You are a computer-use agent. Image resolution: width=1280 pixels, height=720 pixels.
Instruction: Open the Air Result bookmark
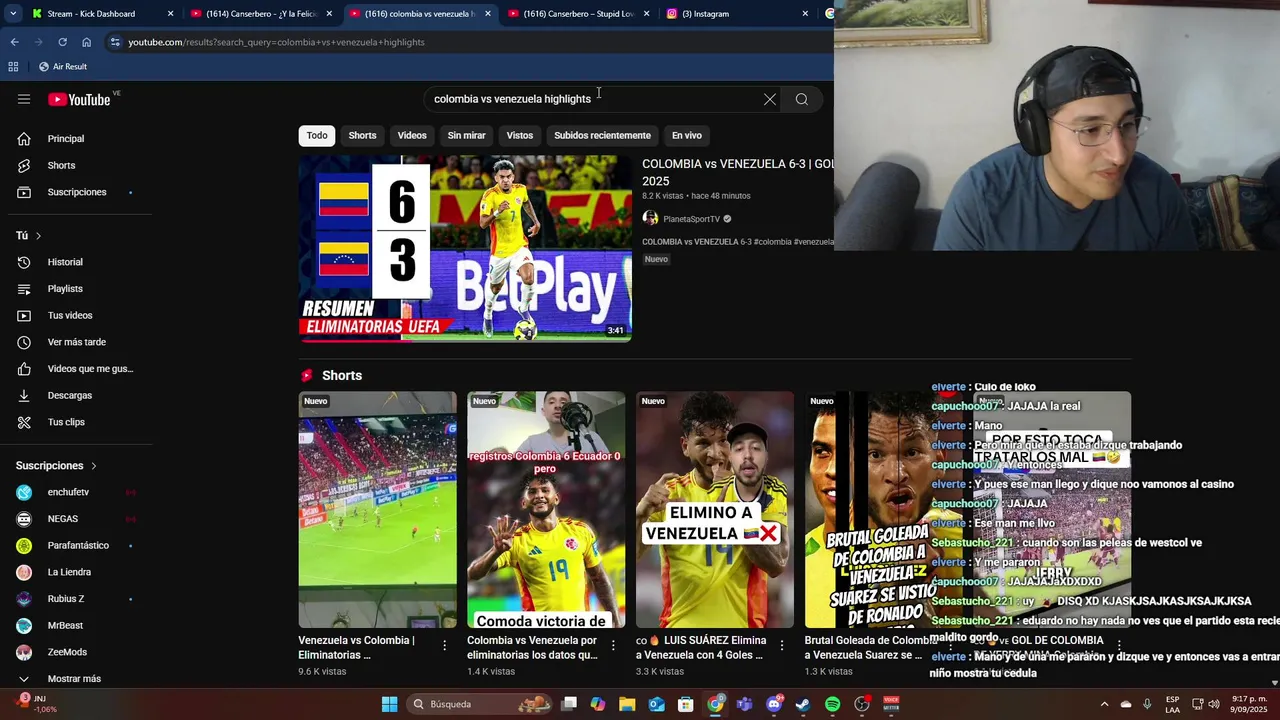point(63,66)
